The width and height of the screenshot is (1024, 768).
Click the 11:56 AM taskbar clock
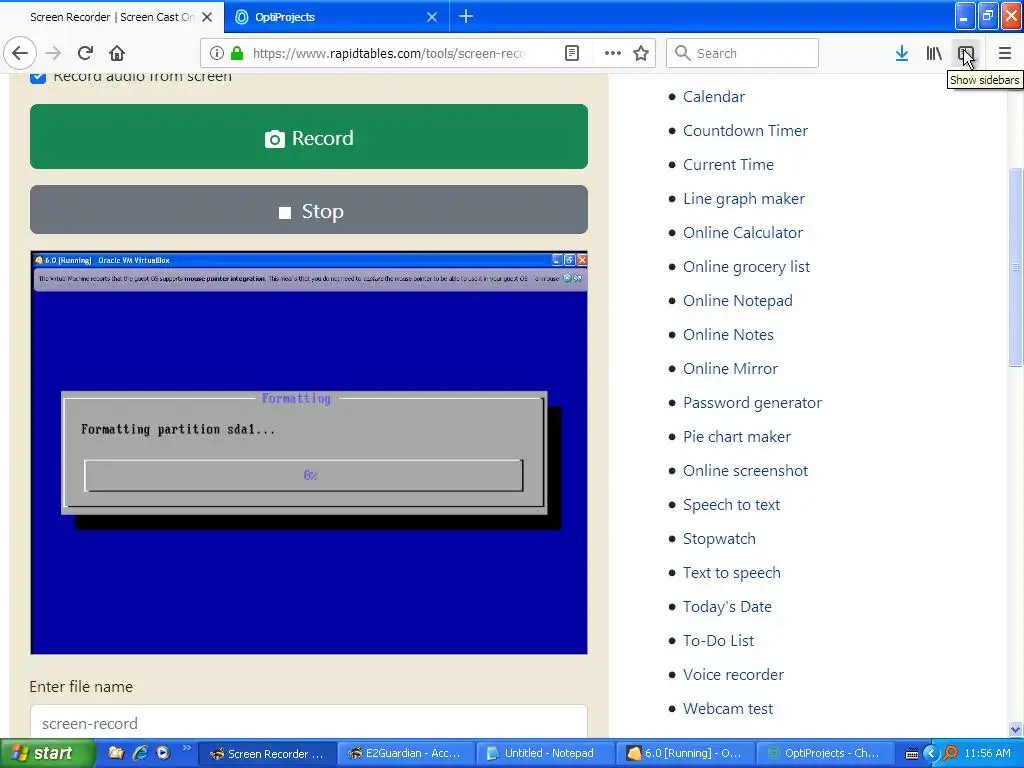[987, 753]
